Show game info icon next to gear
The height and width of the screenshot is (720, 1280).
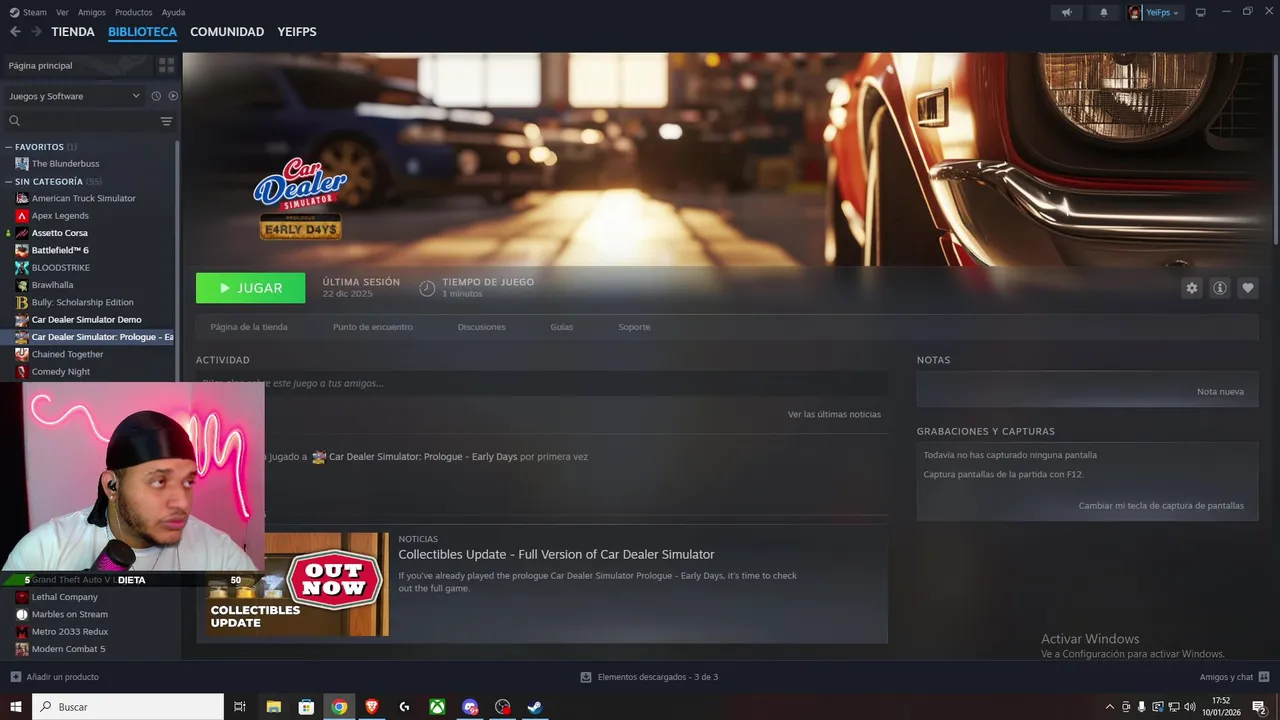point(1219,288)
